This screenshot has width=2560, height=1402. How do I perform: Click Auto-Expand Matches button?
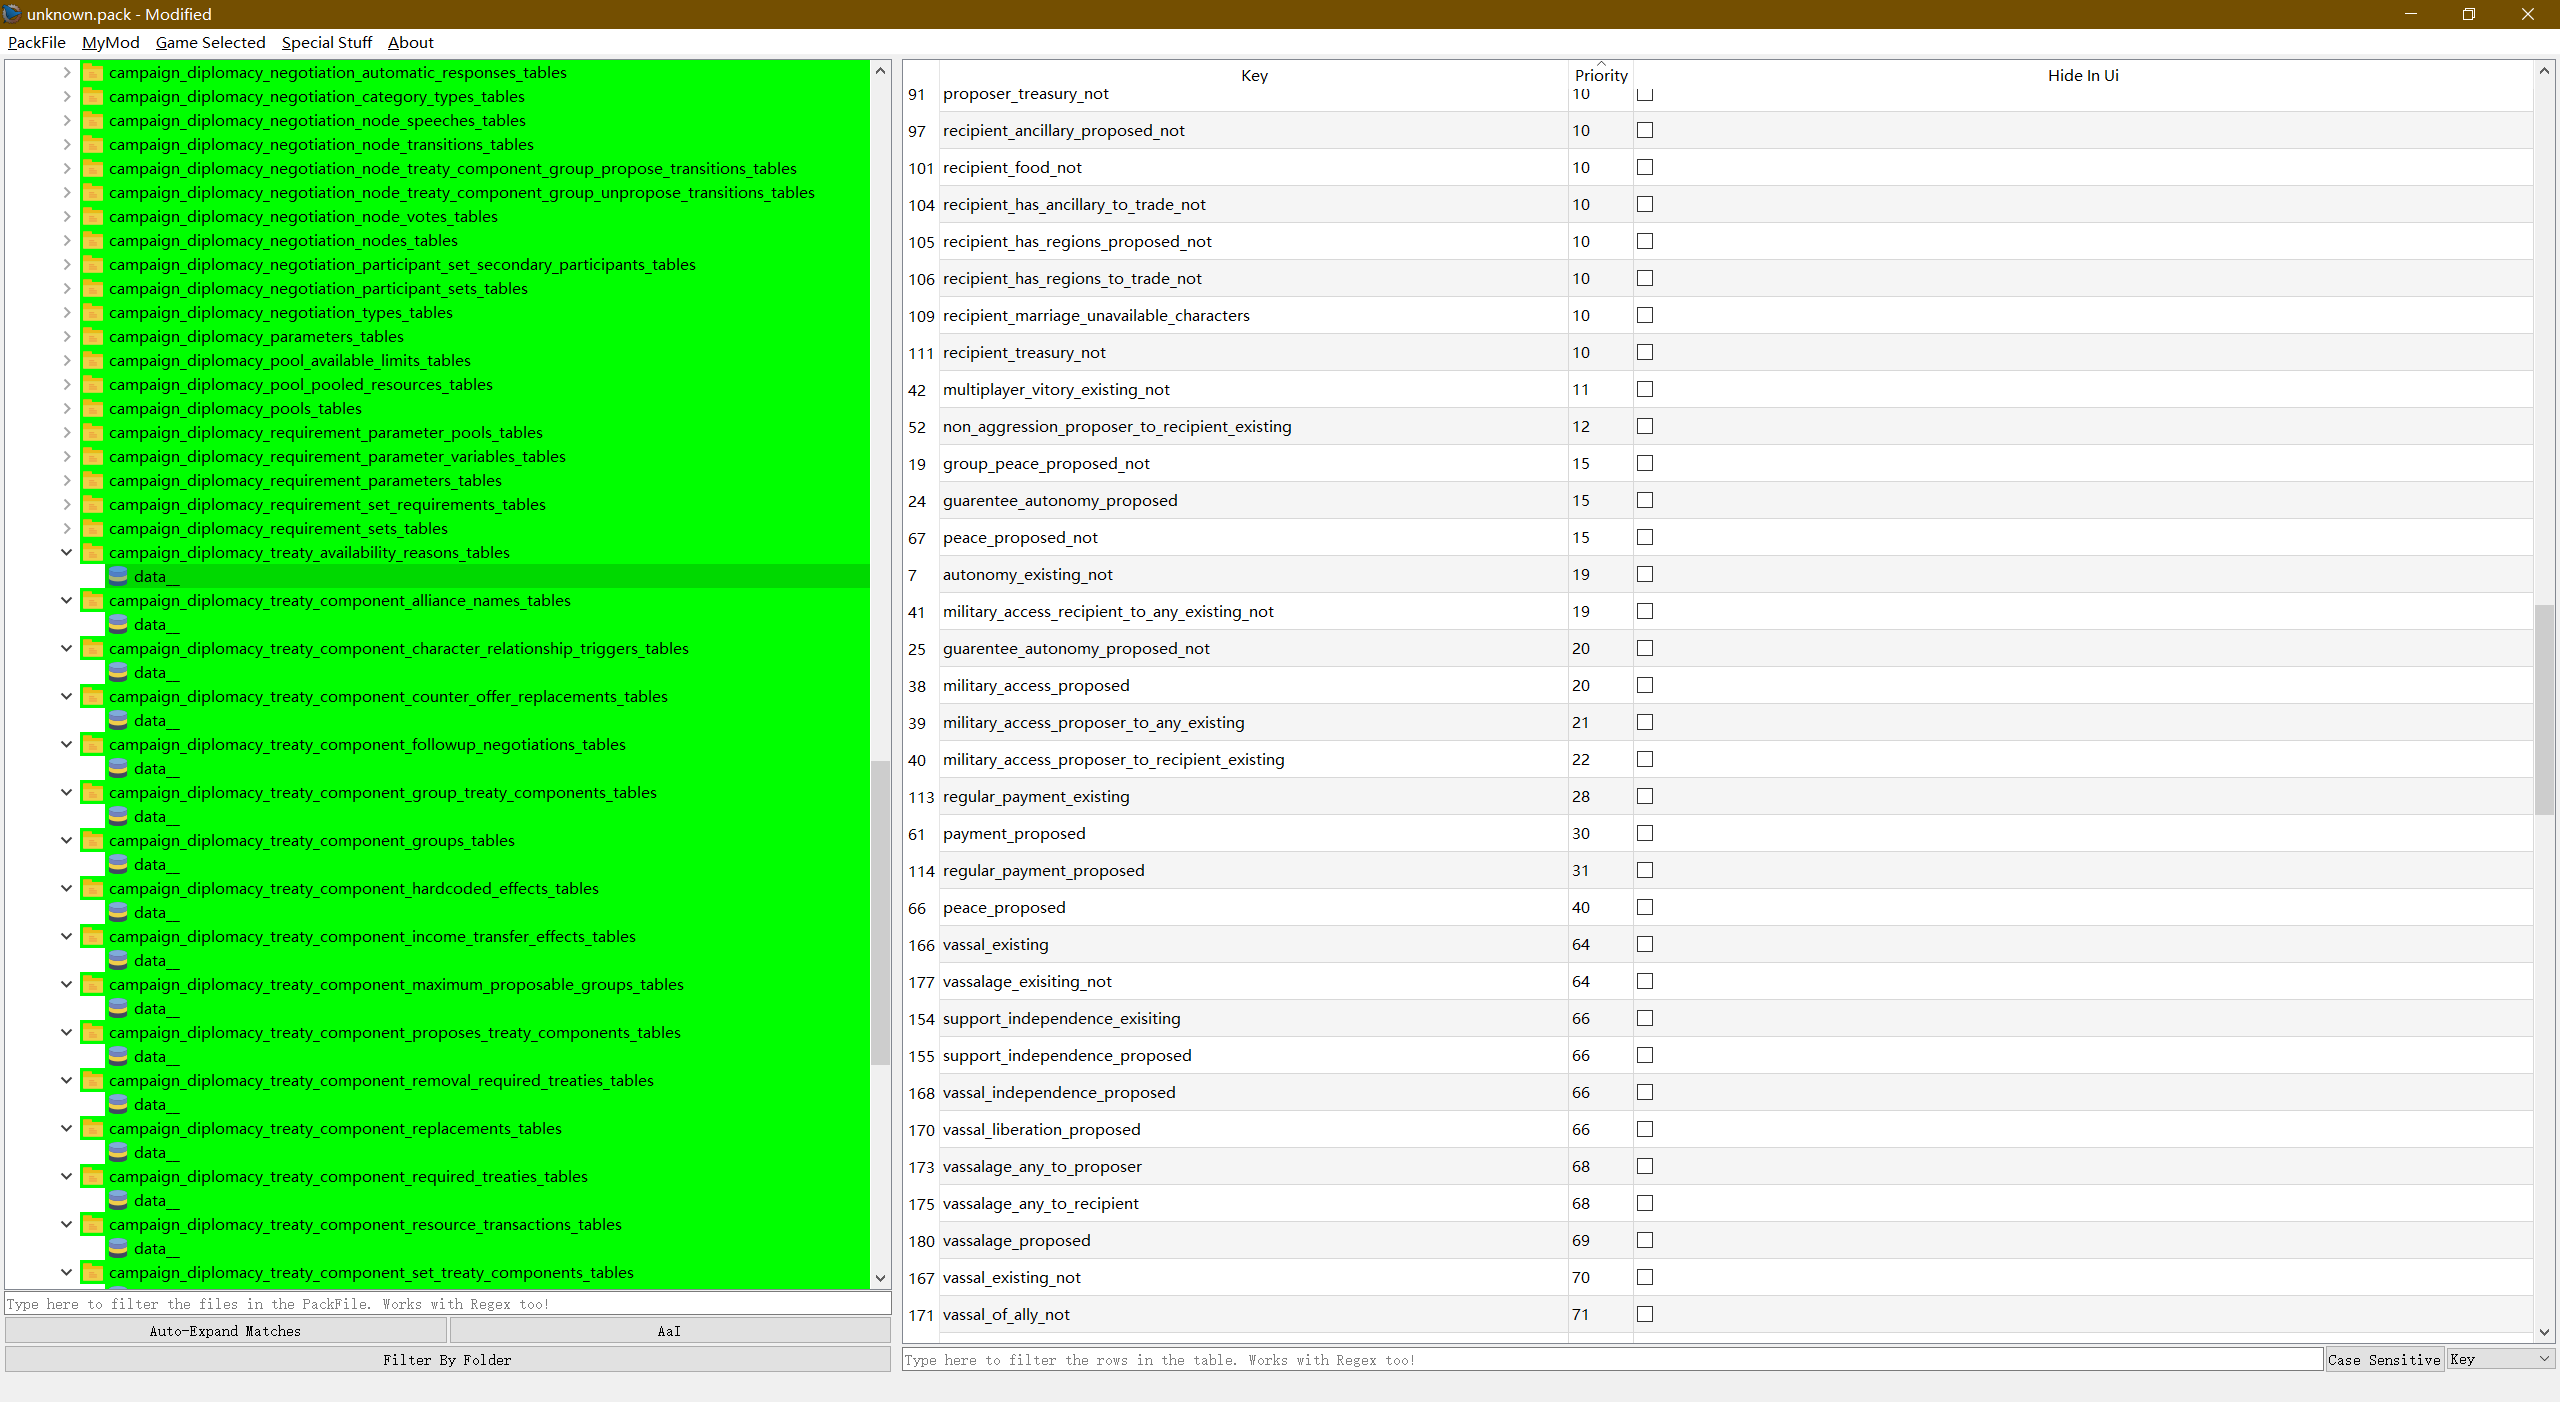click(x=225, y=1331)
